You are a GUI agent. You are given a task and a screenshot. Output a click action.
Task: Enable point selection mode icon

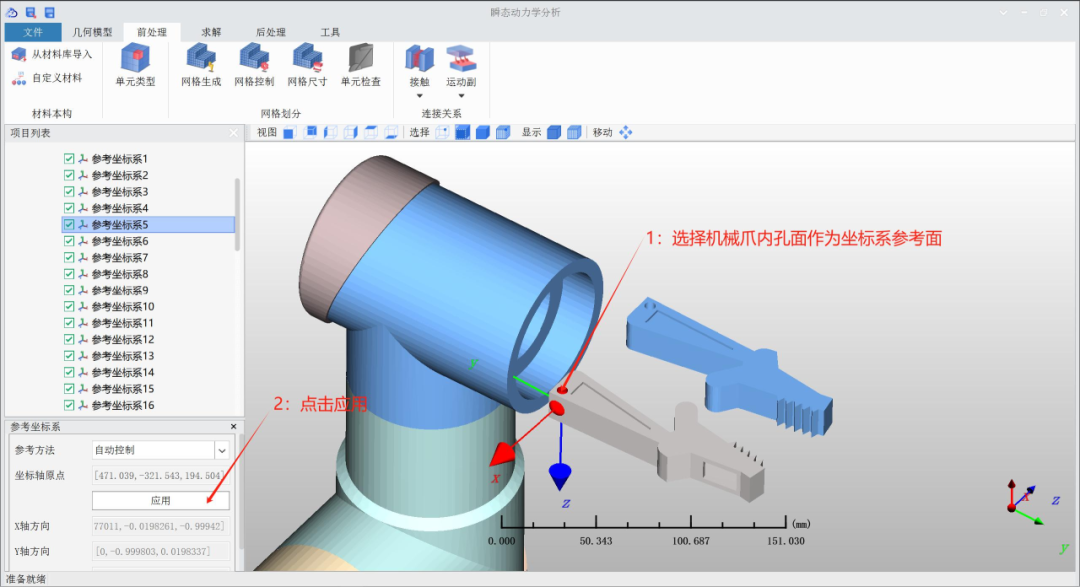[442, 132]
